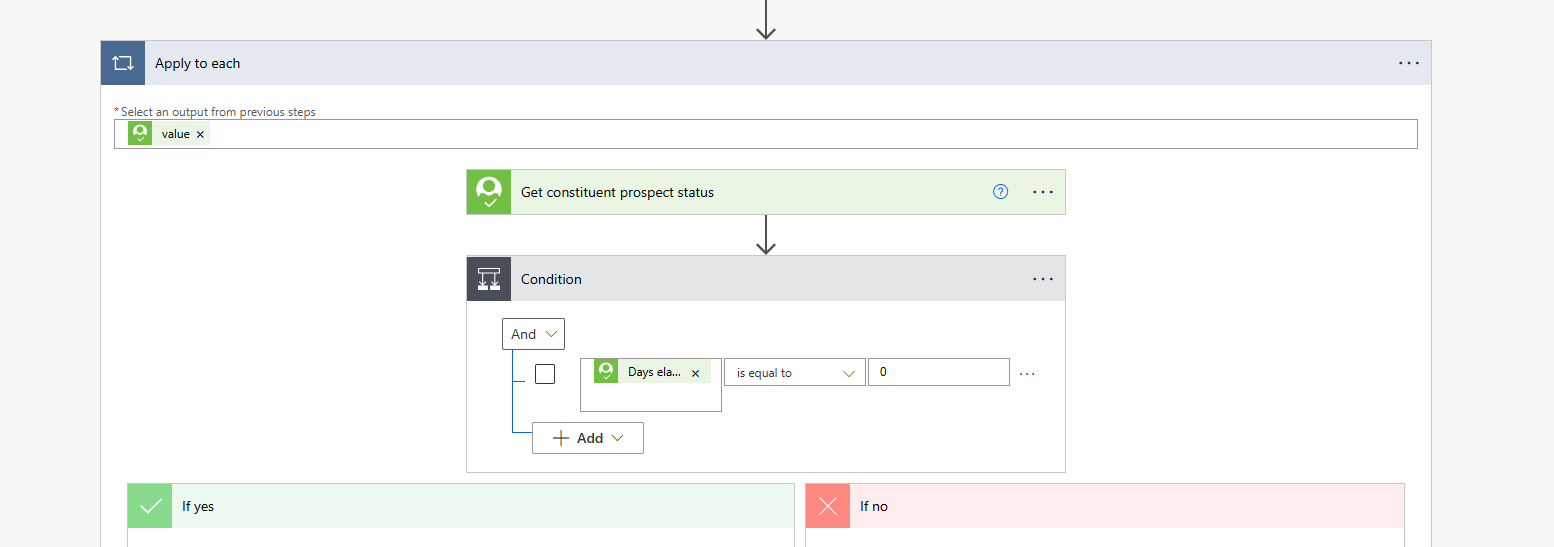Open Get constituent prospect status ellipsis menu
This screenshot has height=547, width=1554.
1043,192
